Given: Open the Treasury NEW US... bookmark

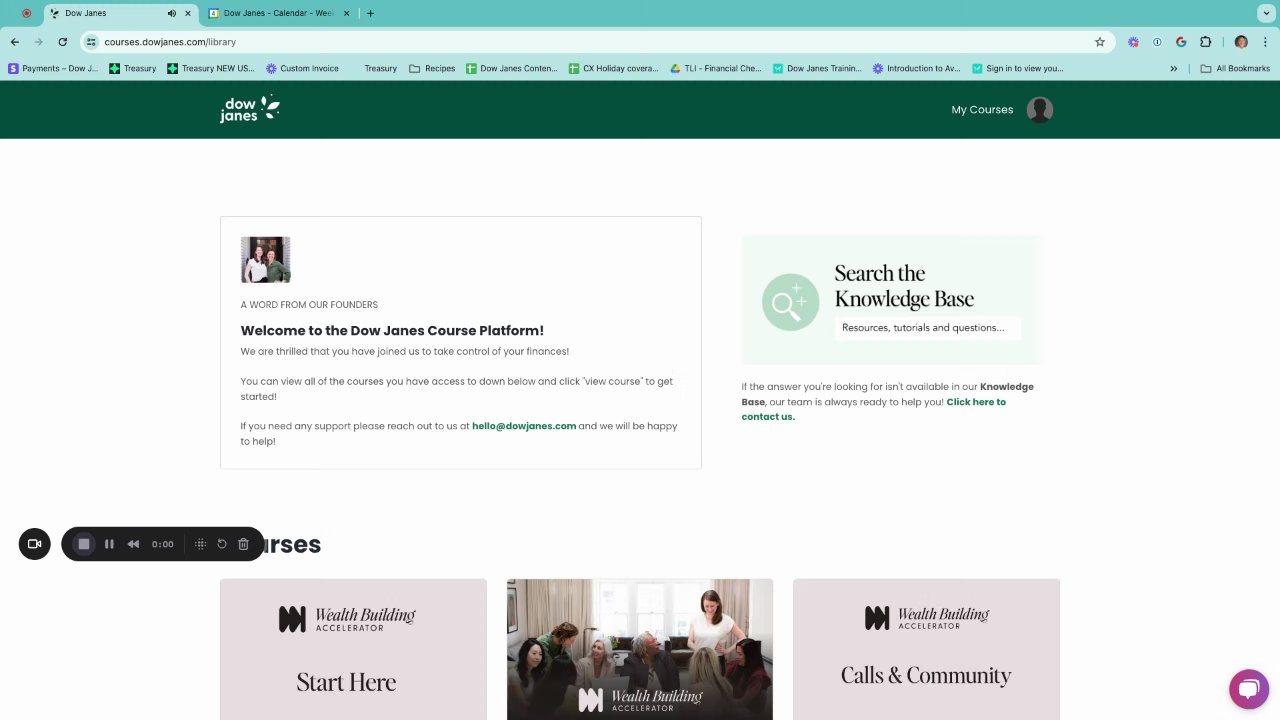Looking at the screenshot, I should tap(211, 69).
